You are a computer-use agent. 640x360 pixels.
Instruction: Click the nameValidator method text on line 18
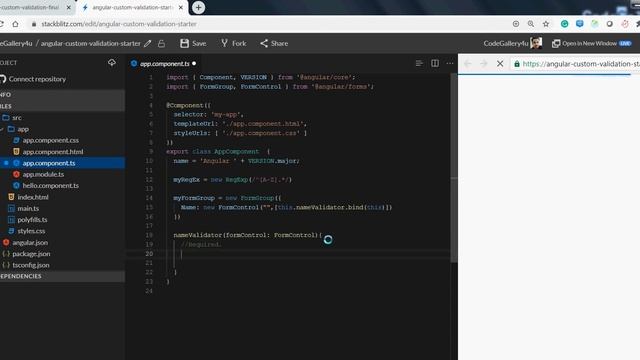coord(198,235)
